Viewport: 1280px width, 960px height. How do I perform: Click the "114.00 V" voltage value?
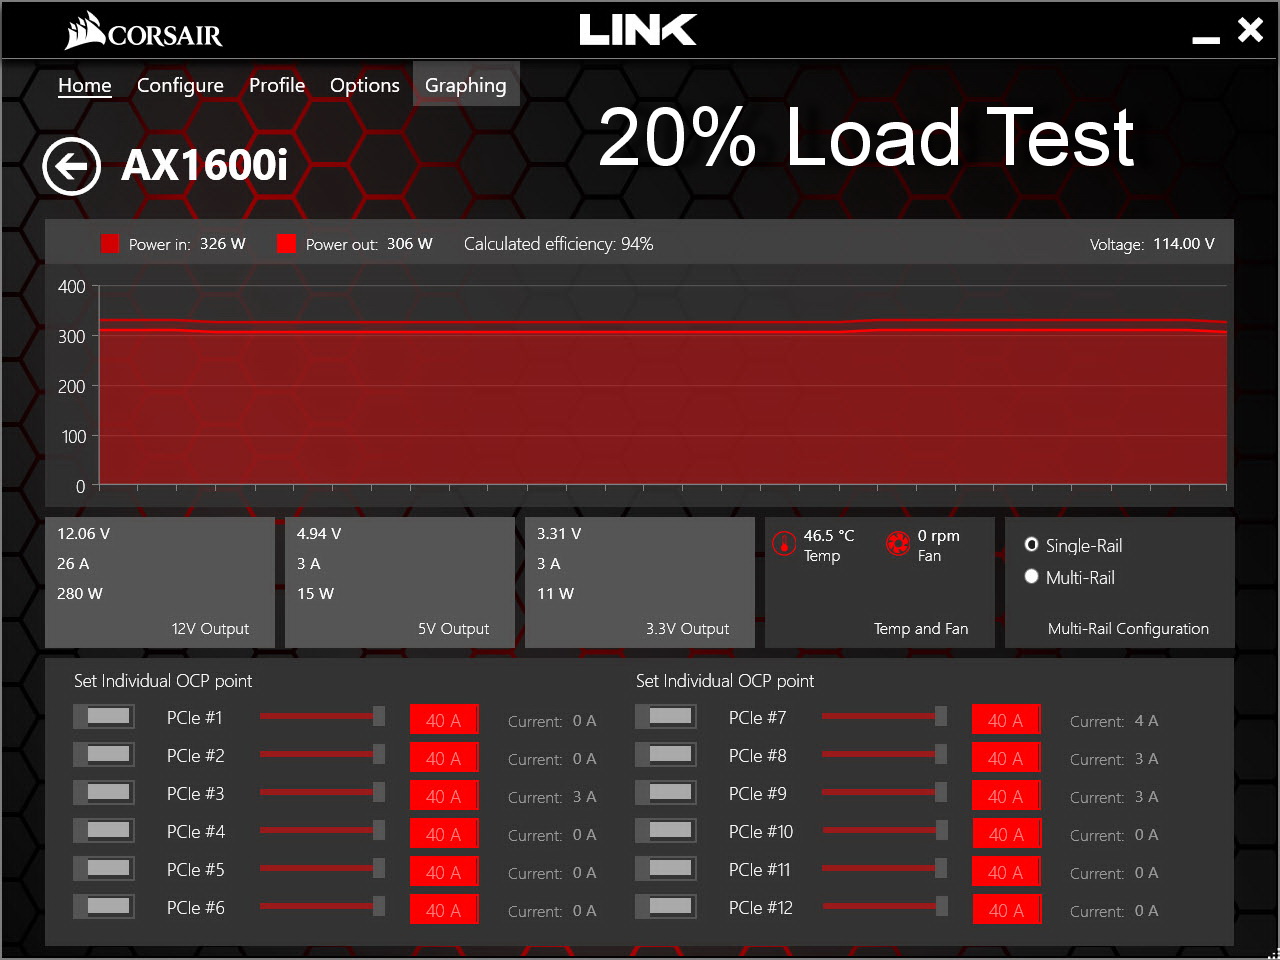(1184, 244)
